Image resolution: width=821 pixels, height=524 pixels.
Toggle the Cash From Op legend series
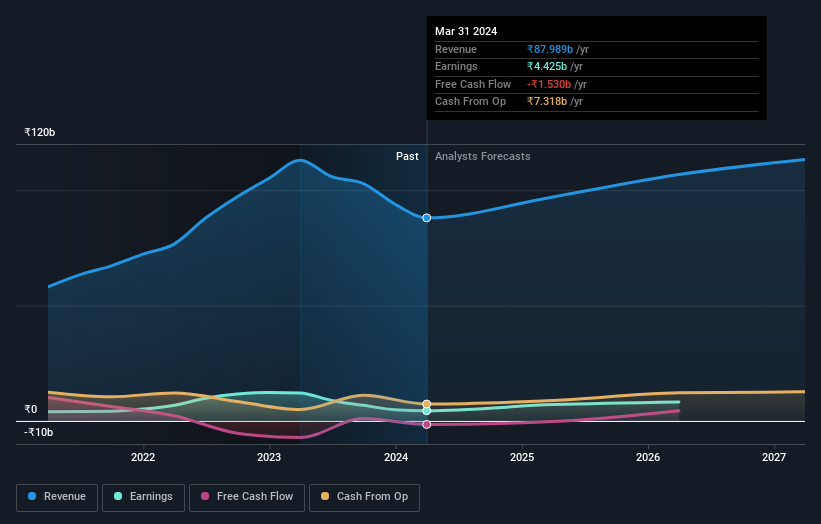364,497
